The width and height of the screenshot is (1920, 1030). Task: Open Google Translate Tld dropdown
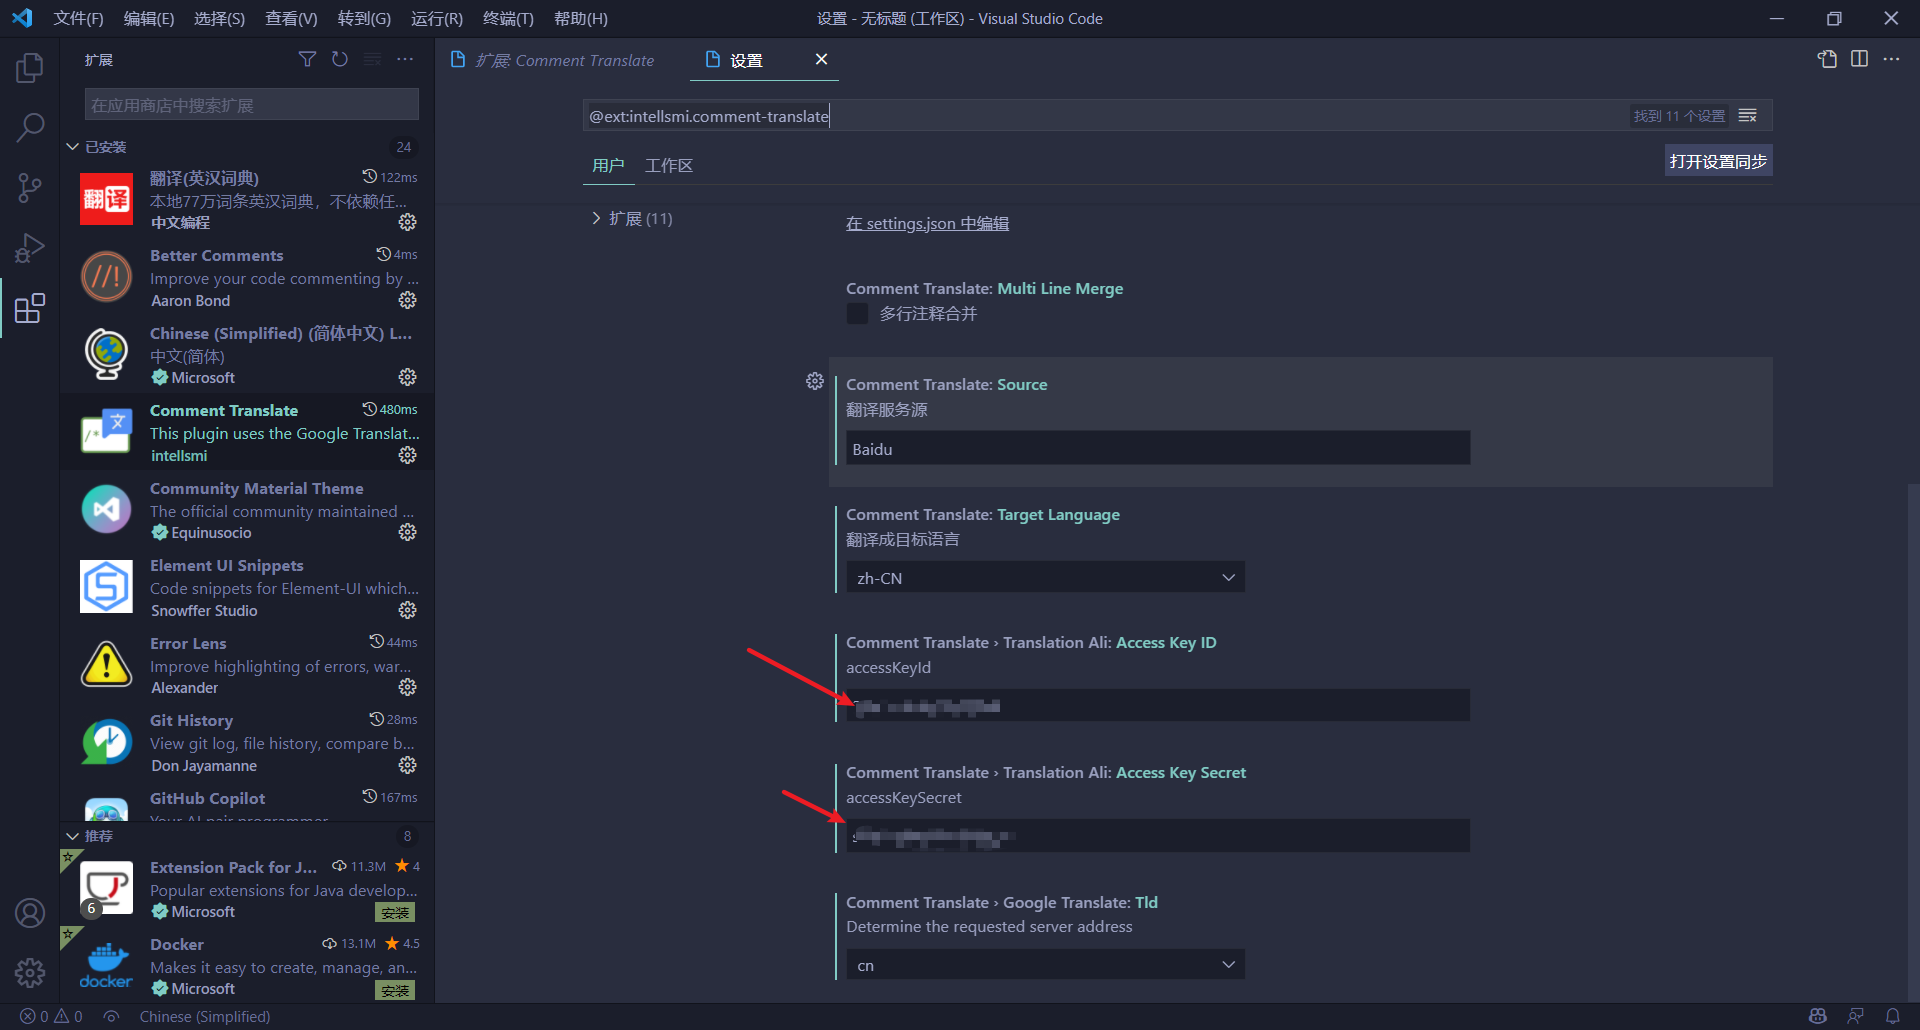point(1045,966)
